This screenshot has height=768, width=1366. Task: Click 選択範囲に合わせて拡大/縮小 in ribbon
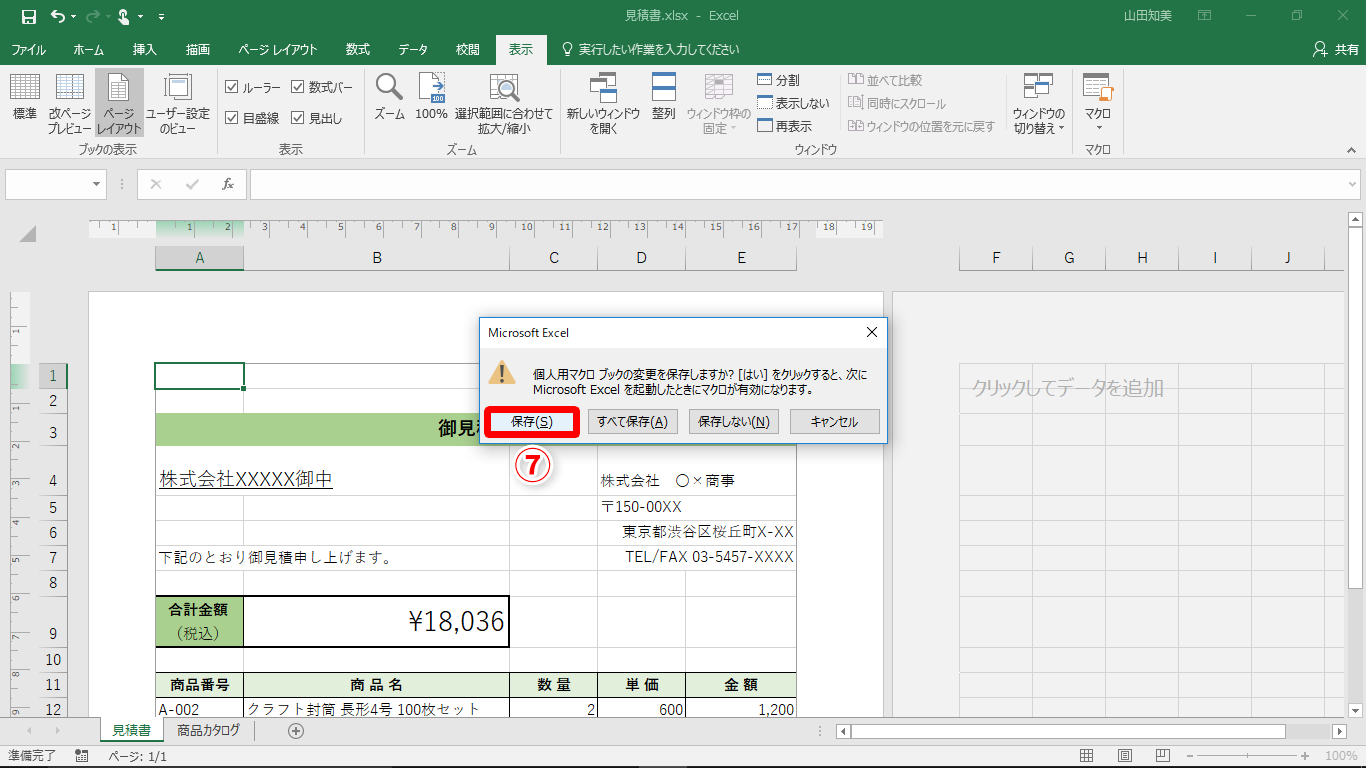504,104
